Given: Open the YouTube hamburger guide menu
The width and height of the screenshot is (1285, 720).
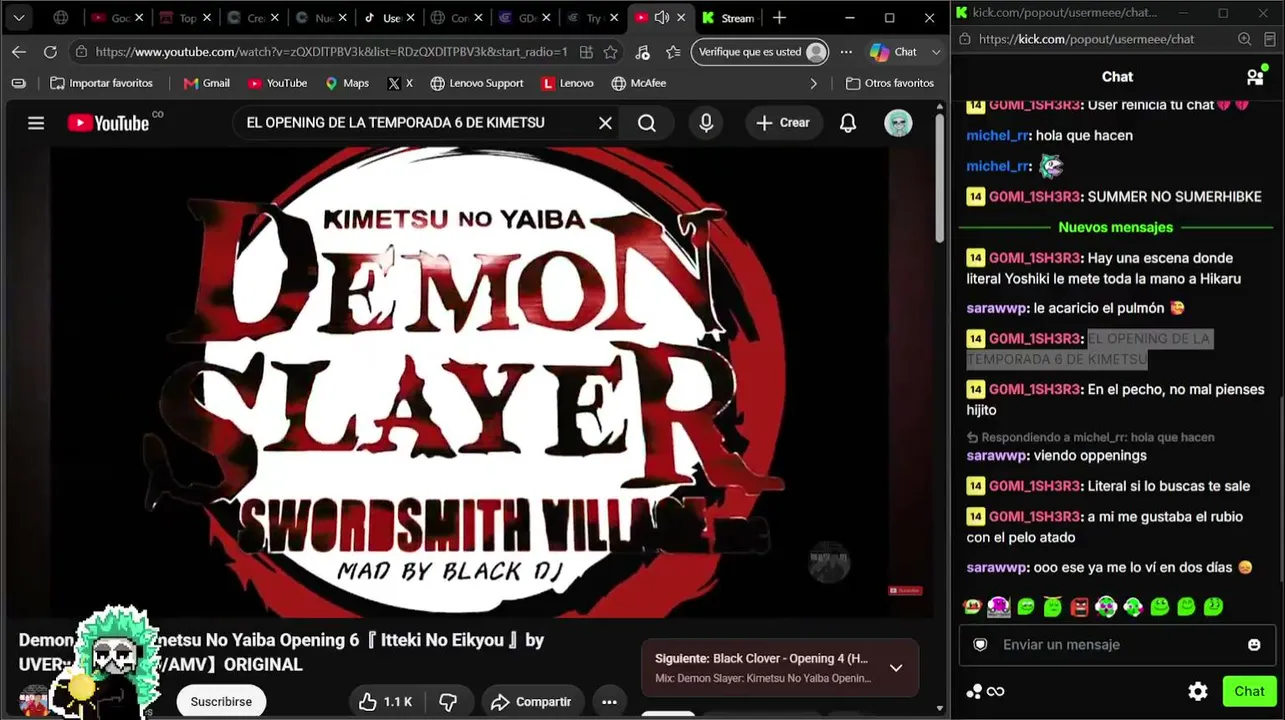Looking at the screenshot, I should pos(36,123).
